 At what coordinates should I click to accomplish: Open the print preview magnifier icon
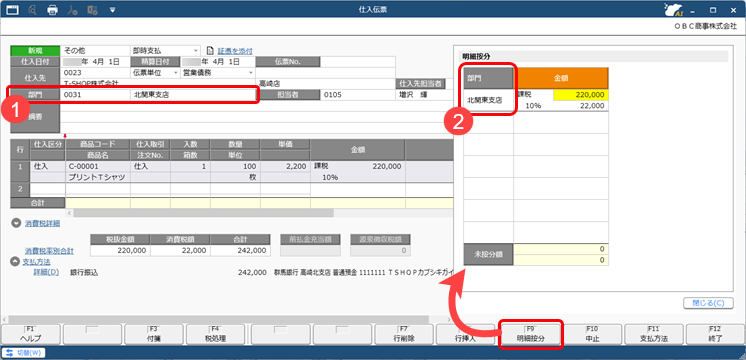point(33,10)
